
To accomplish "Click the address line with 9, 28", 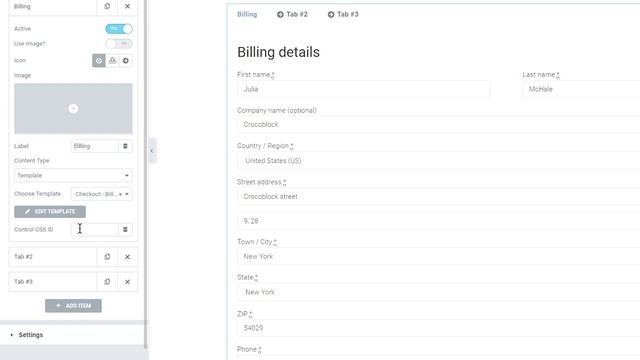I will pos(438,221).
